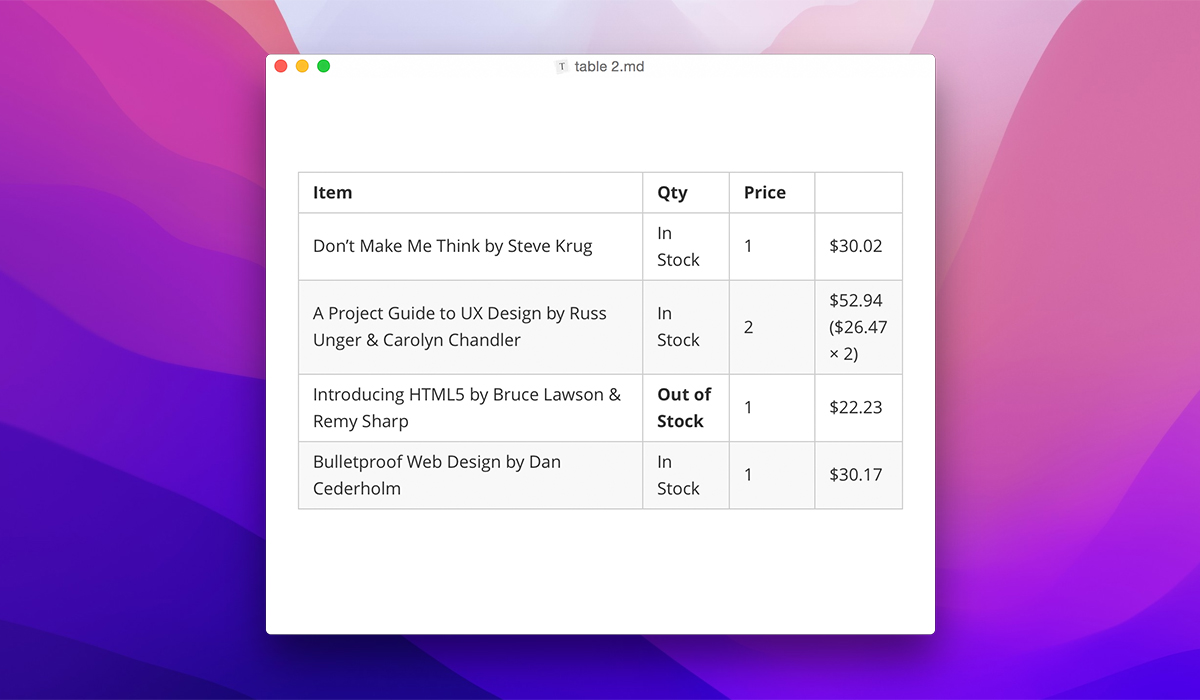This screenshot has height=700, width=1200.
Task: Select 'Bulletproof Web Design by Dan Cederholm'
Action: pos(437,475)
